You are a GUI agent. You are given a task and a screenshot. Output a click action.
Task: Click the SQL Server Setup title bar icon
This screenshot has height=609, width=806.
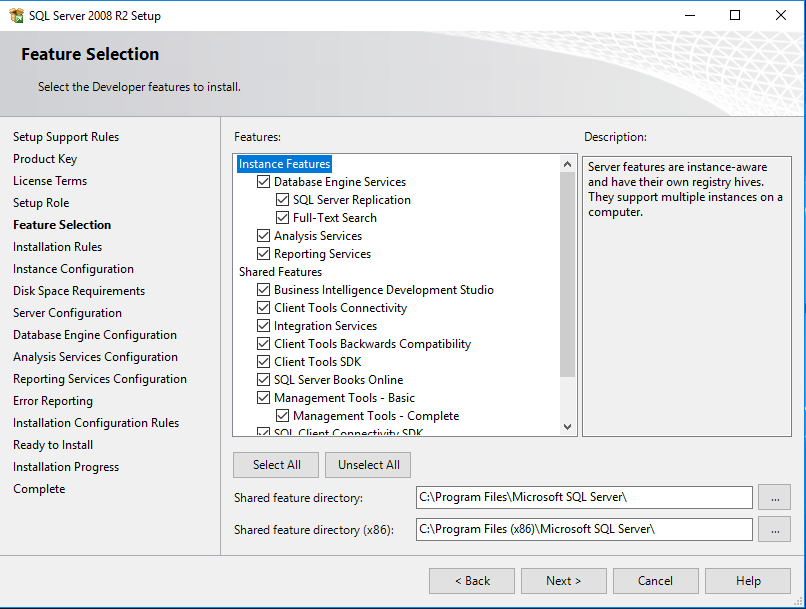tap(16, 15)
